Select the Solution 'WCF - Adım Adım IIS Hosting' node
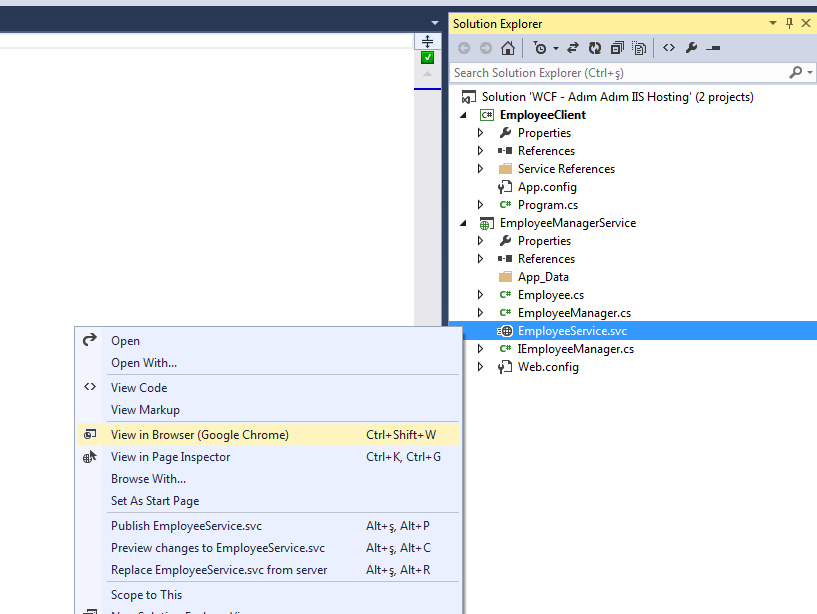Screen dimensions: 817x614 coord(617,97)
